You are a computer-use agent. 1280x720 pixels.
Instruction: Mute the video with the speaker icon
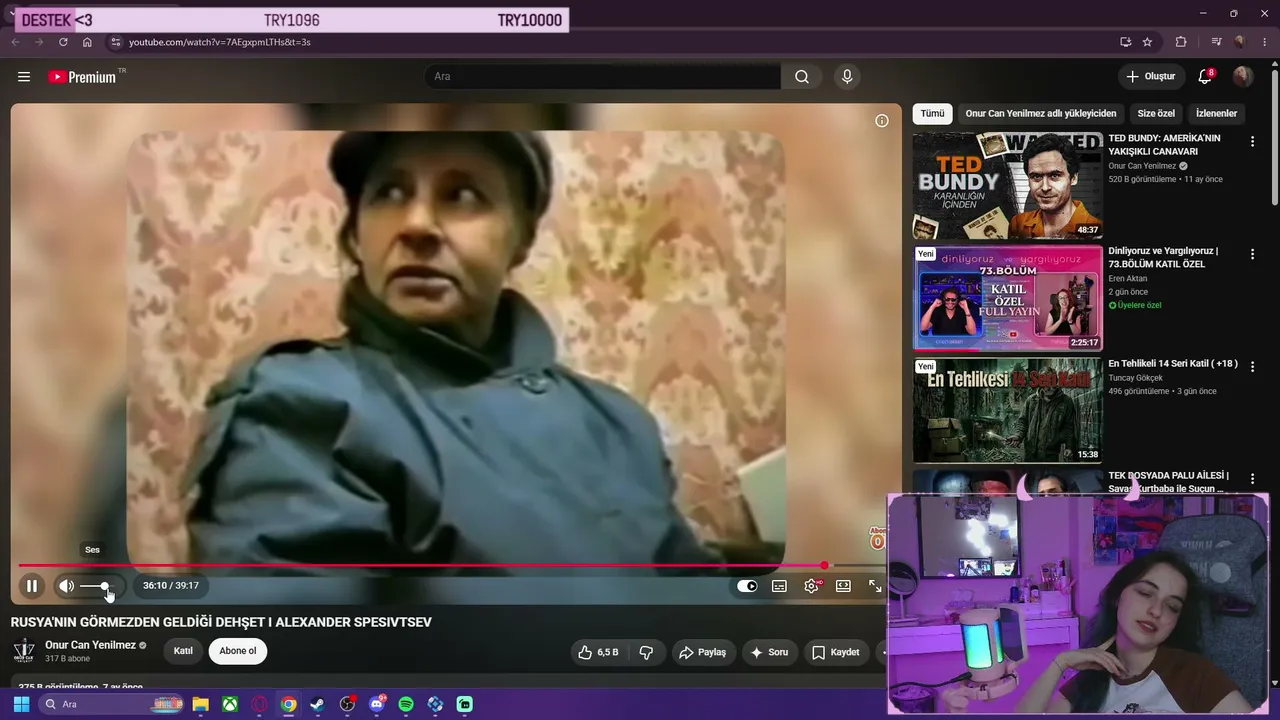(66, 586)
